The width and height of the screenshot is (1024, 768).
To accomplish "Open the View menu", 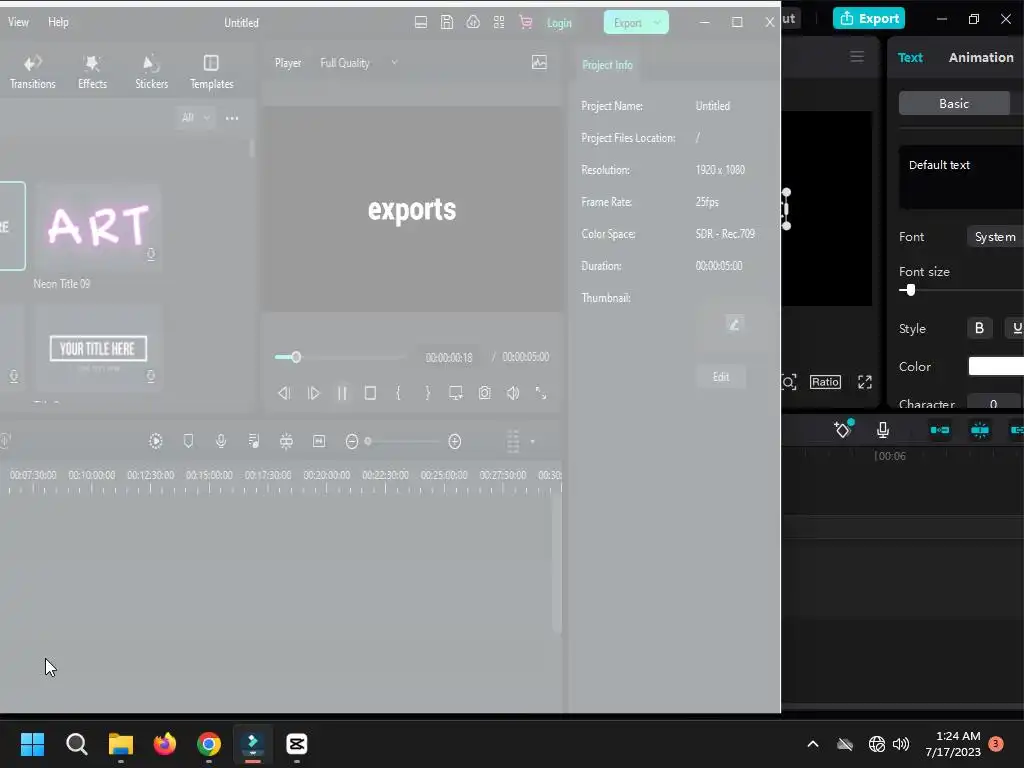I will [18, 22].
